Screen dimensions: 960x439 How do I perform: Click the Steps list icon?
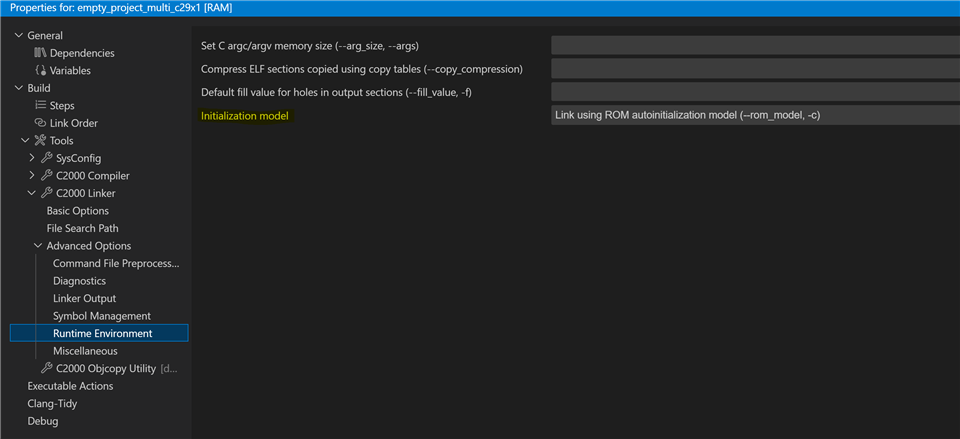(40, 105)
